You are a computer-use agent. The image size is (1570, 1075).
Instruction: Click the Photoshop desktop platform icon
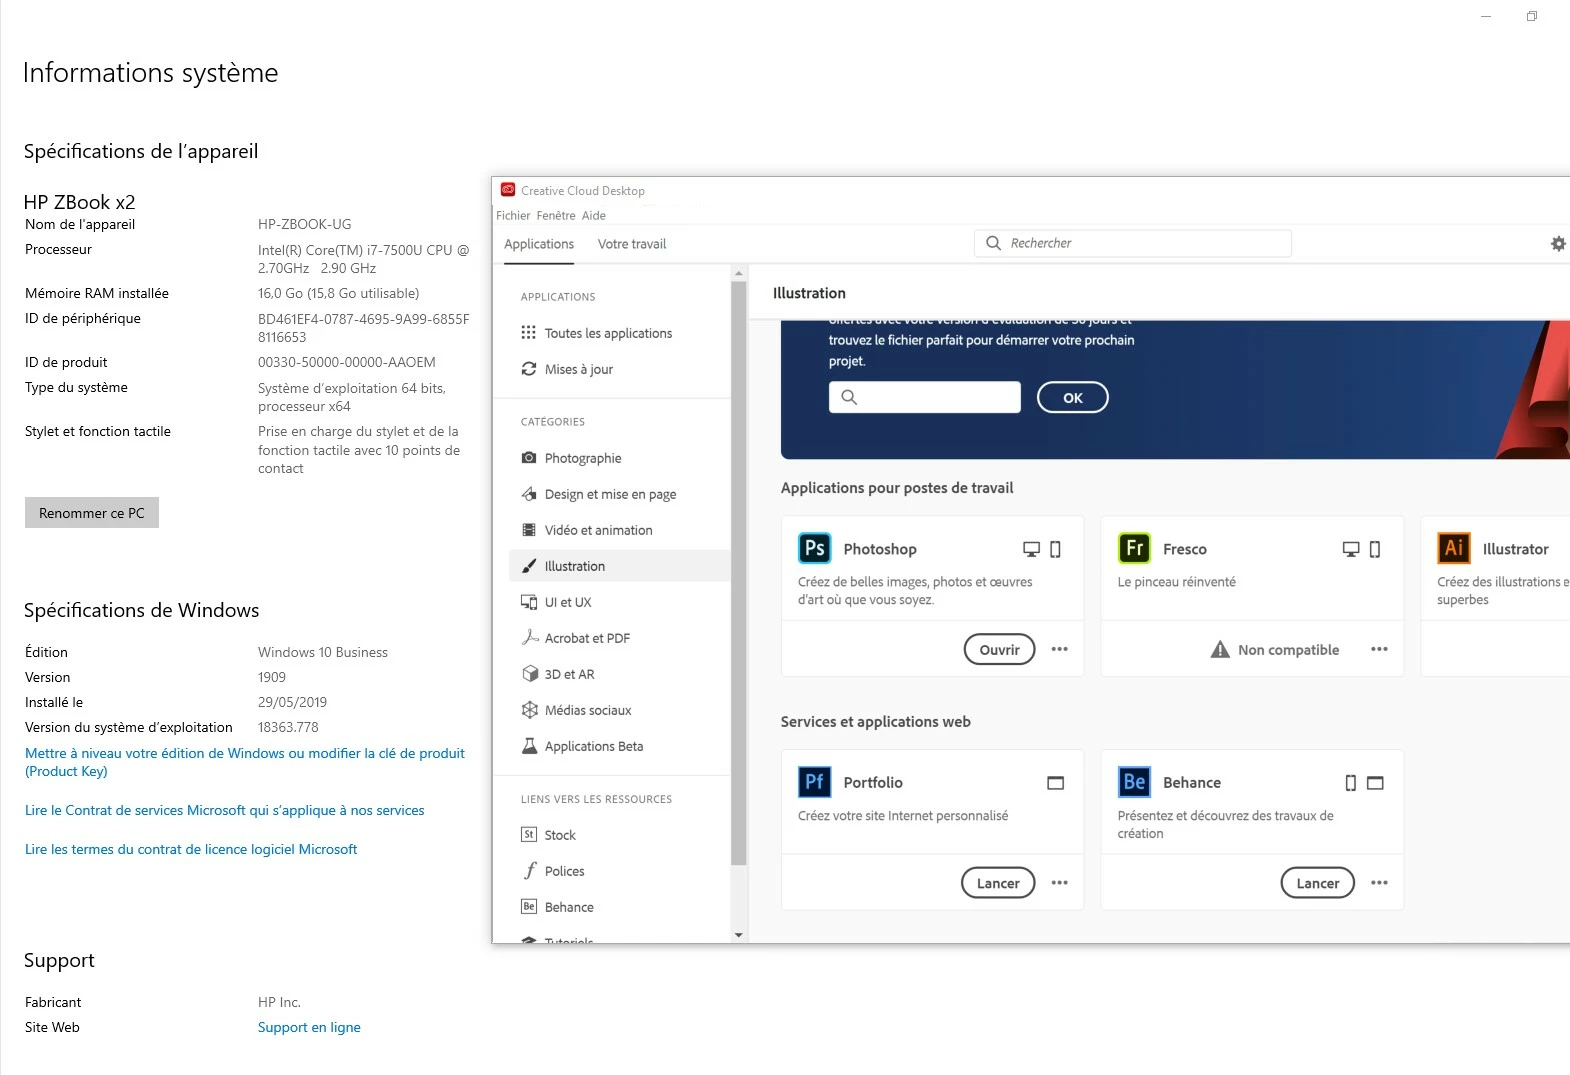(x=1031, y=549)
